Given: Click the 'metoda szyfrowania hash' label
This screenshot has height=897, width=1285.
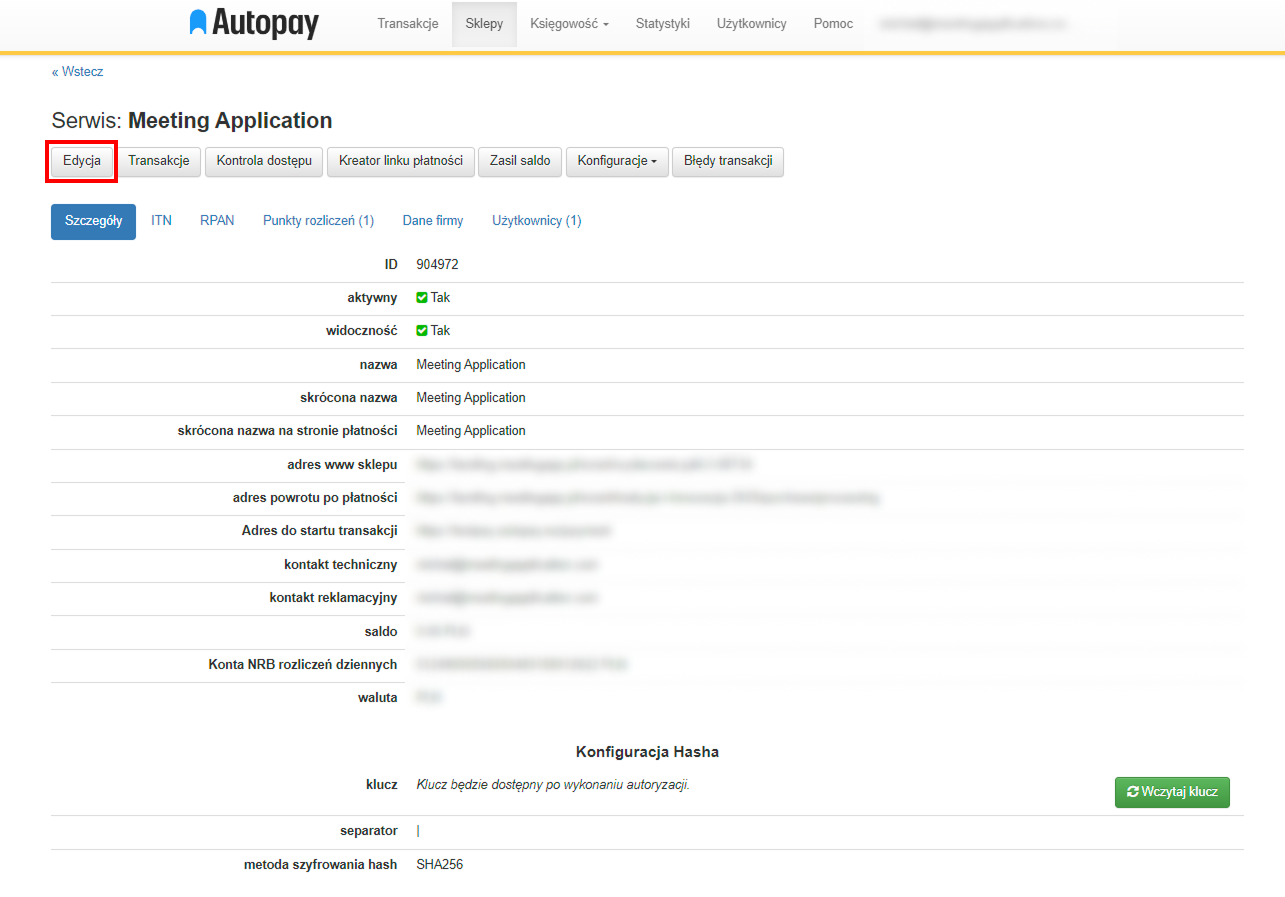Looking at the screenshot, I should [320, 864].
